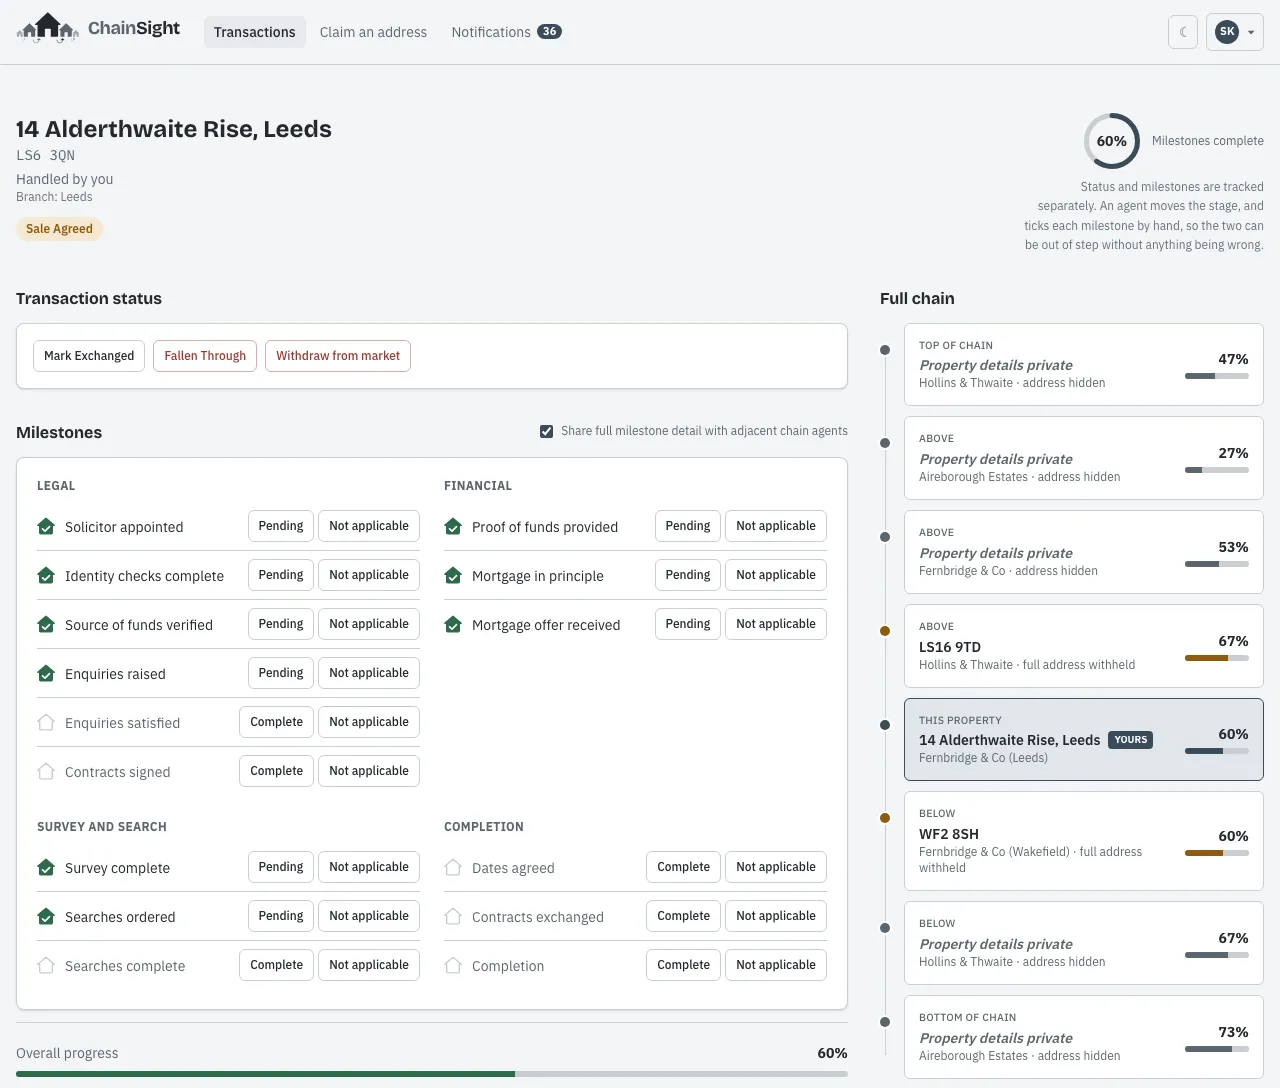Open the SK user account menu

point(1235,32)
